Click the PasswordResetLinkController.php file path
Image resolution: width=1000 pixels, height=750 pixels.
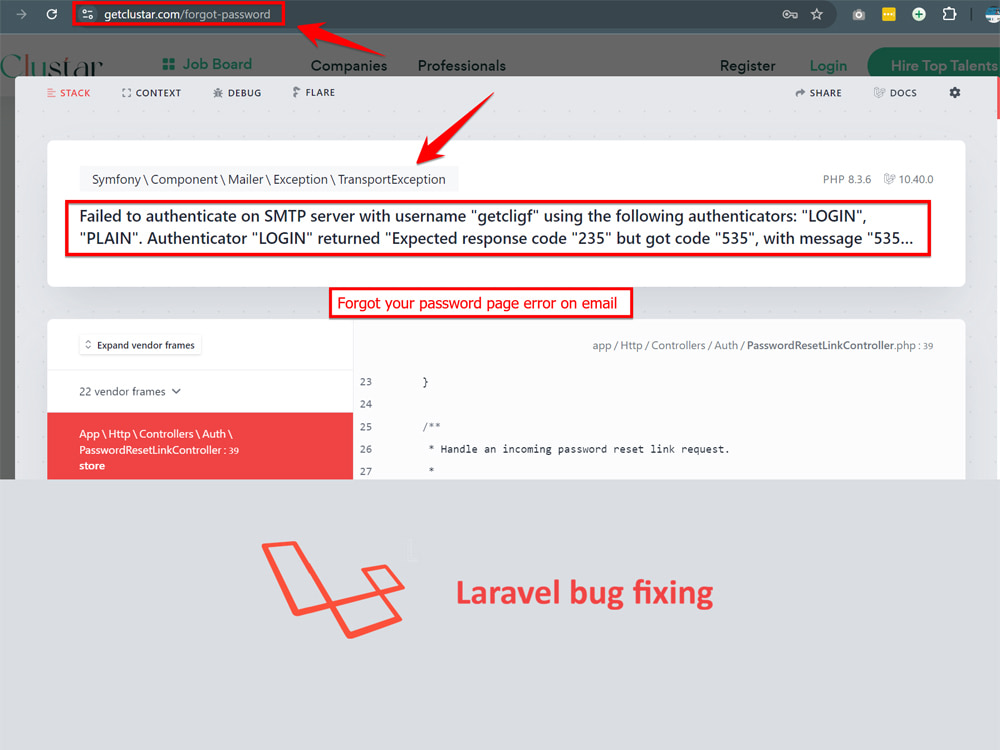(x=763, y=346)
